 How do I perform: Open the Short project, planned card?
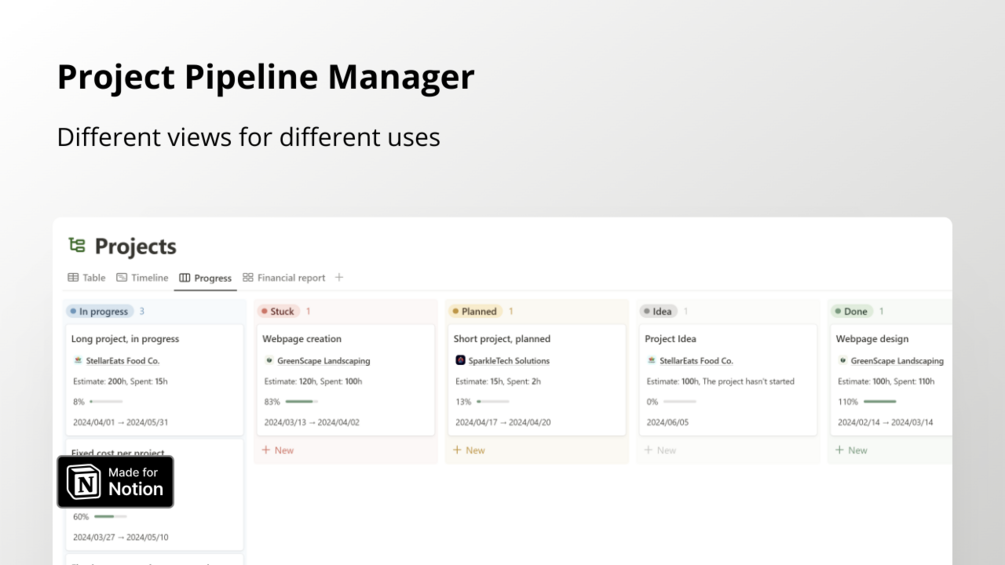click(x=502, y=339)
